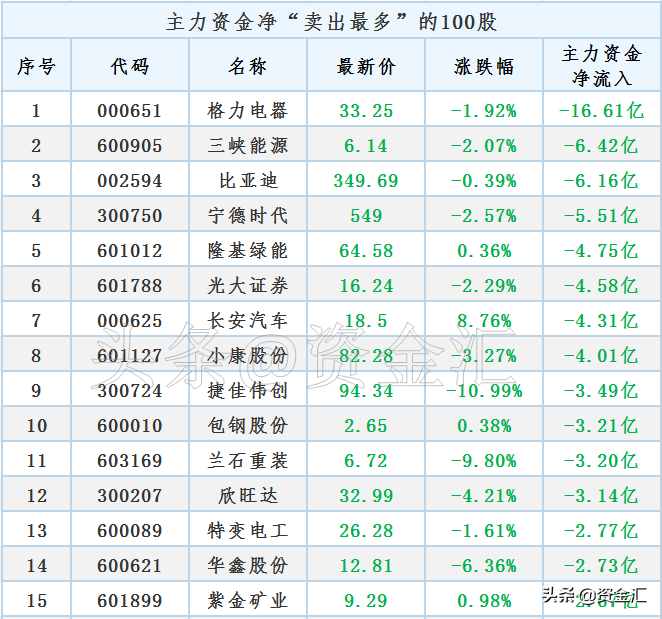The height and width of the screenshot is (619, 662).
Task: Select stock code 600905
Action: tap(130, 146)
